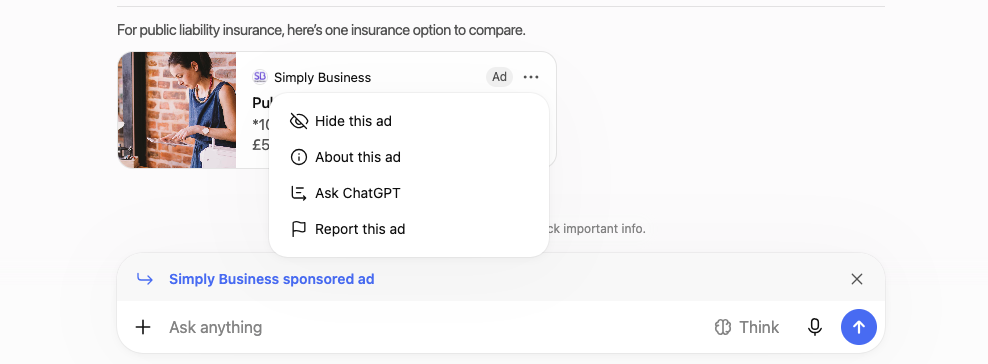Send the message with the blue arrow
This screenshot has width=988, height=364.
pyautogui.click(x=859, y=327)
